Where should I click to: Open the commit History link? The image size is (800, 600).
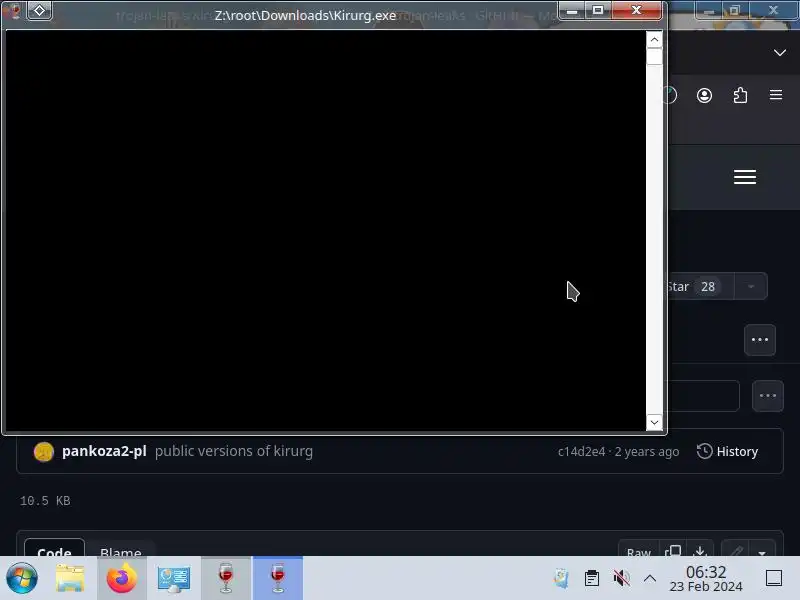pos(728,452)
